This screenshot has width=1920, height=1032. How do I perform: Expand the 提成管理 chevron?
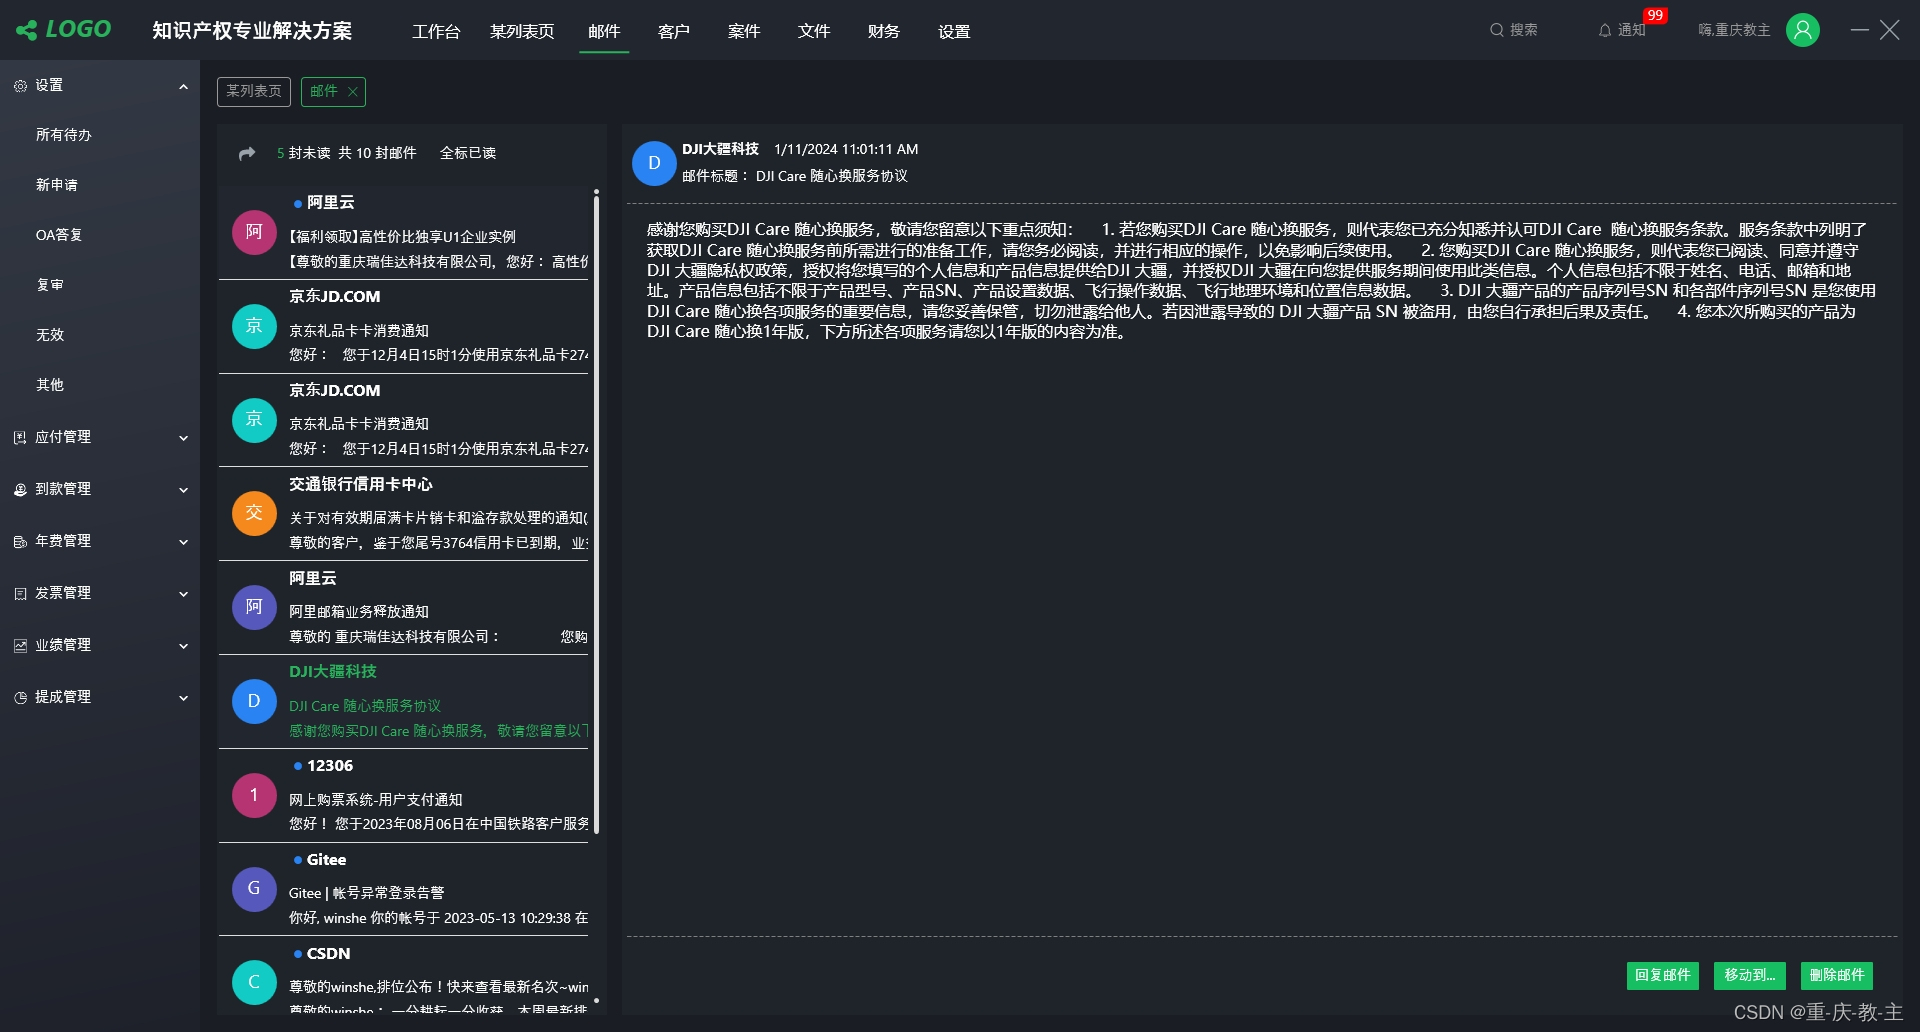pos(183,698)
